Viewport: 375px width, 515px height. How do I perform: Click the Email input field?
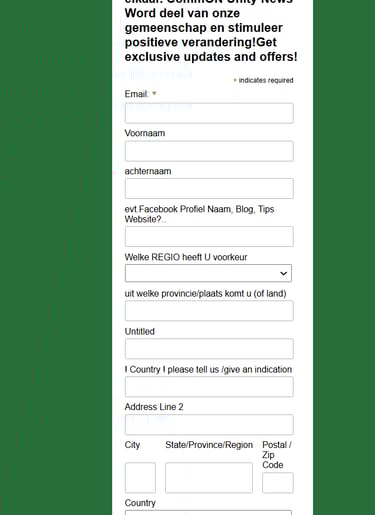click(x=209, y=113)
